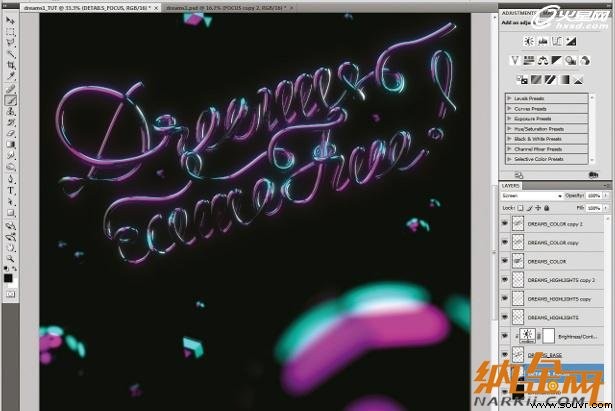
Task: Hide the Brightness/Contrast adjustment layer
Action: tap(505, 336)
